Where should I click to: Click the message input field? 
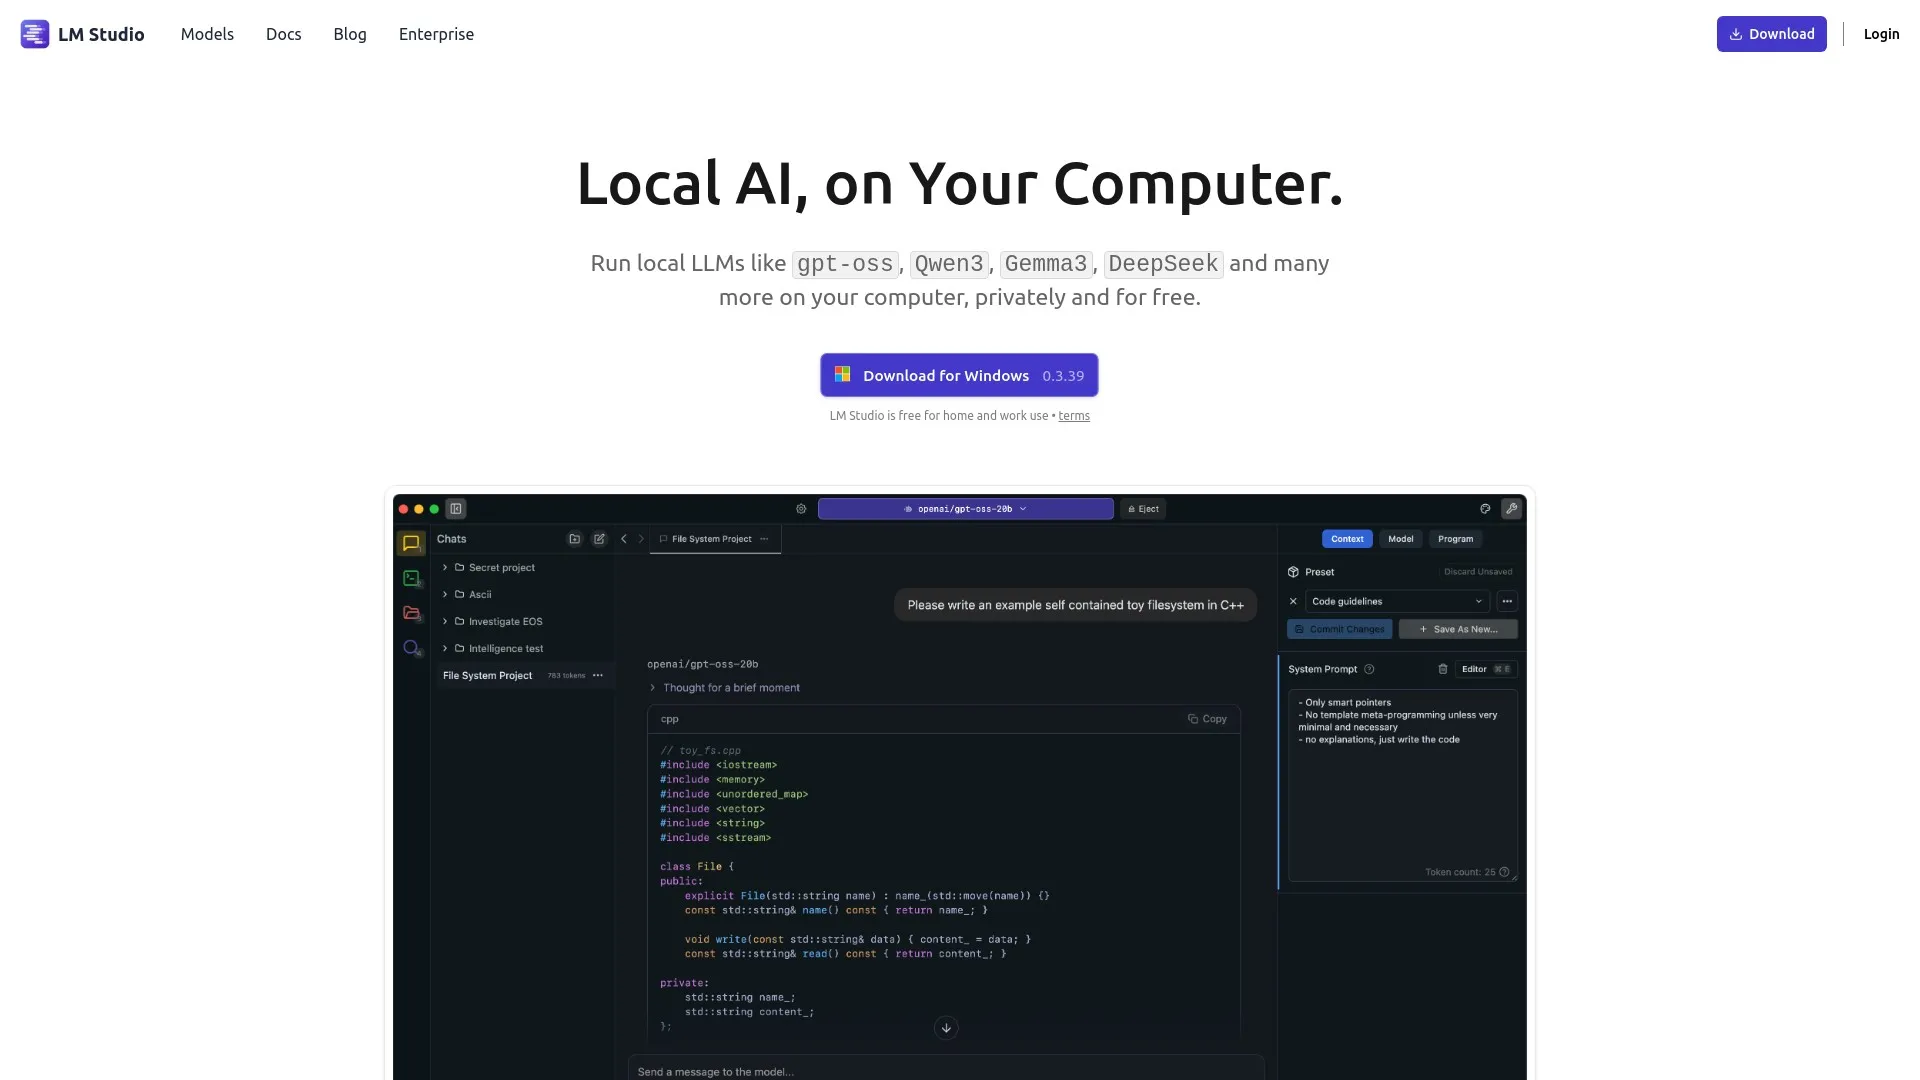pyautogui.click(x=945, y=1070)
